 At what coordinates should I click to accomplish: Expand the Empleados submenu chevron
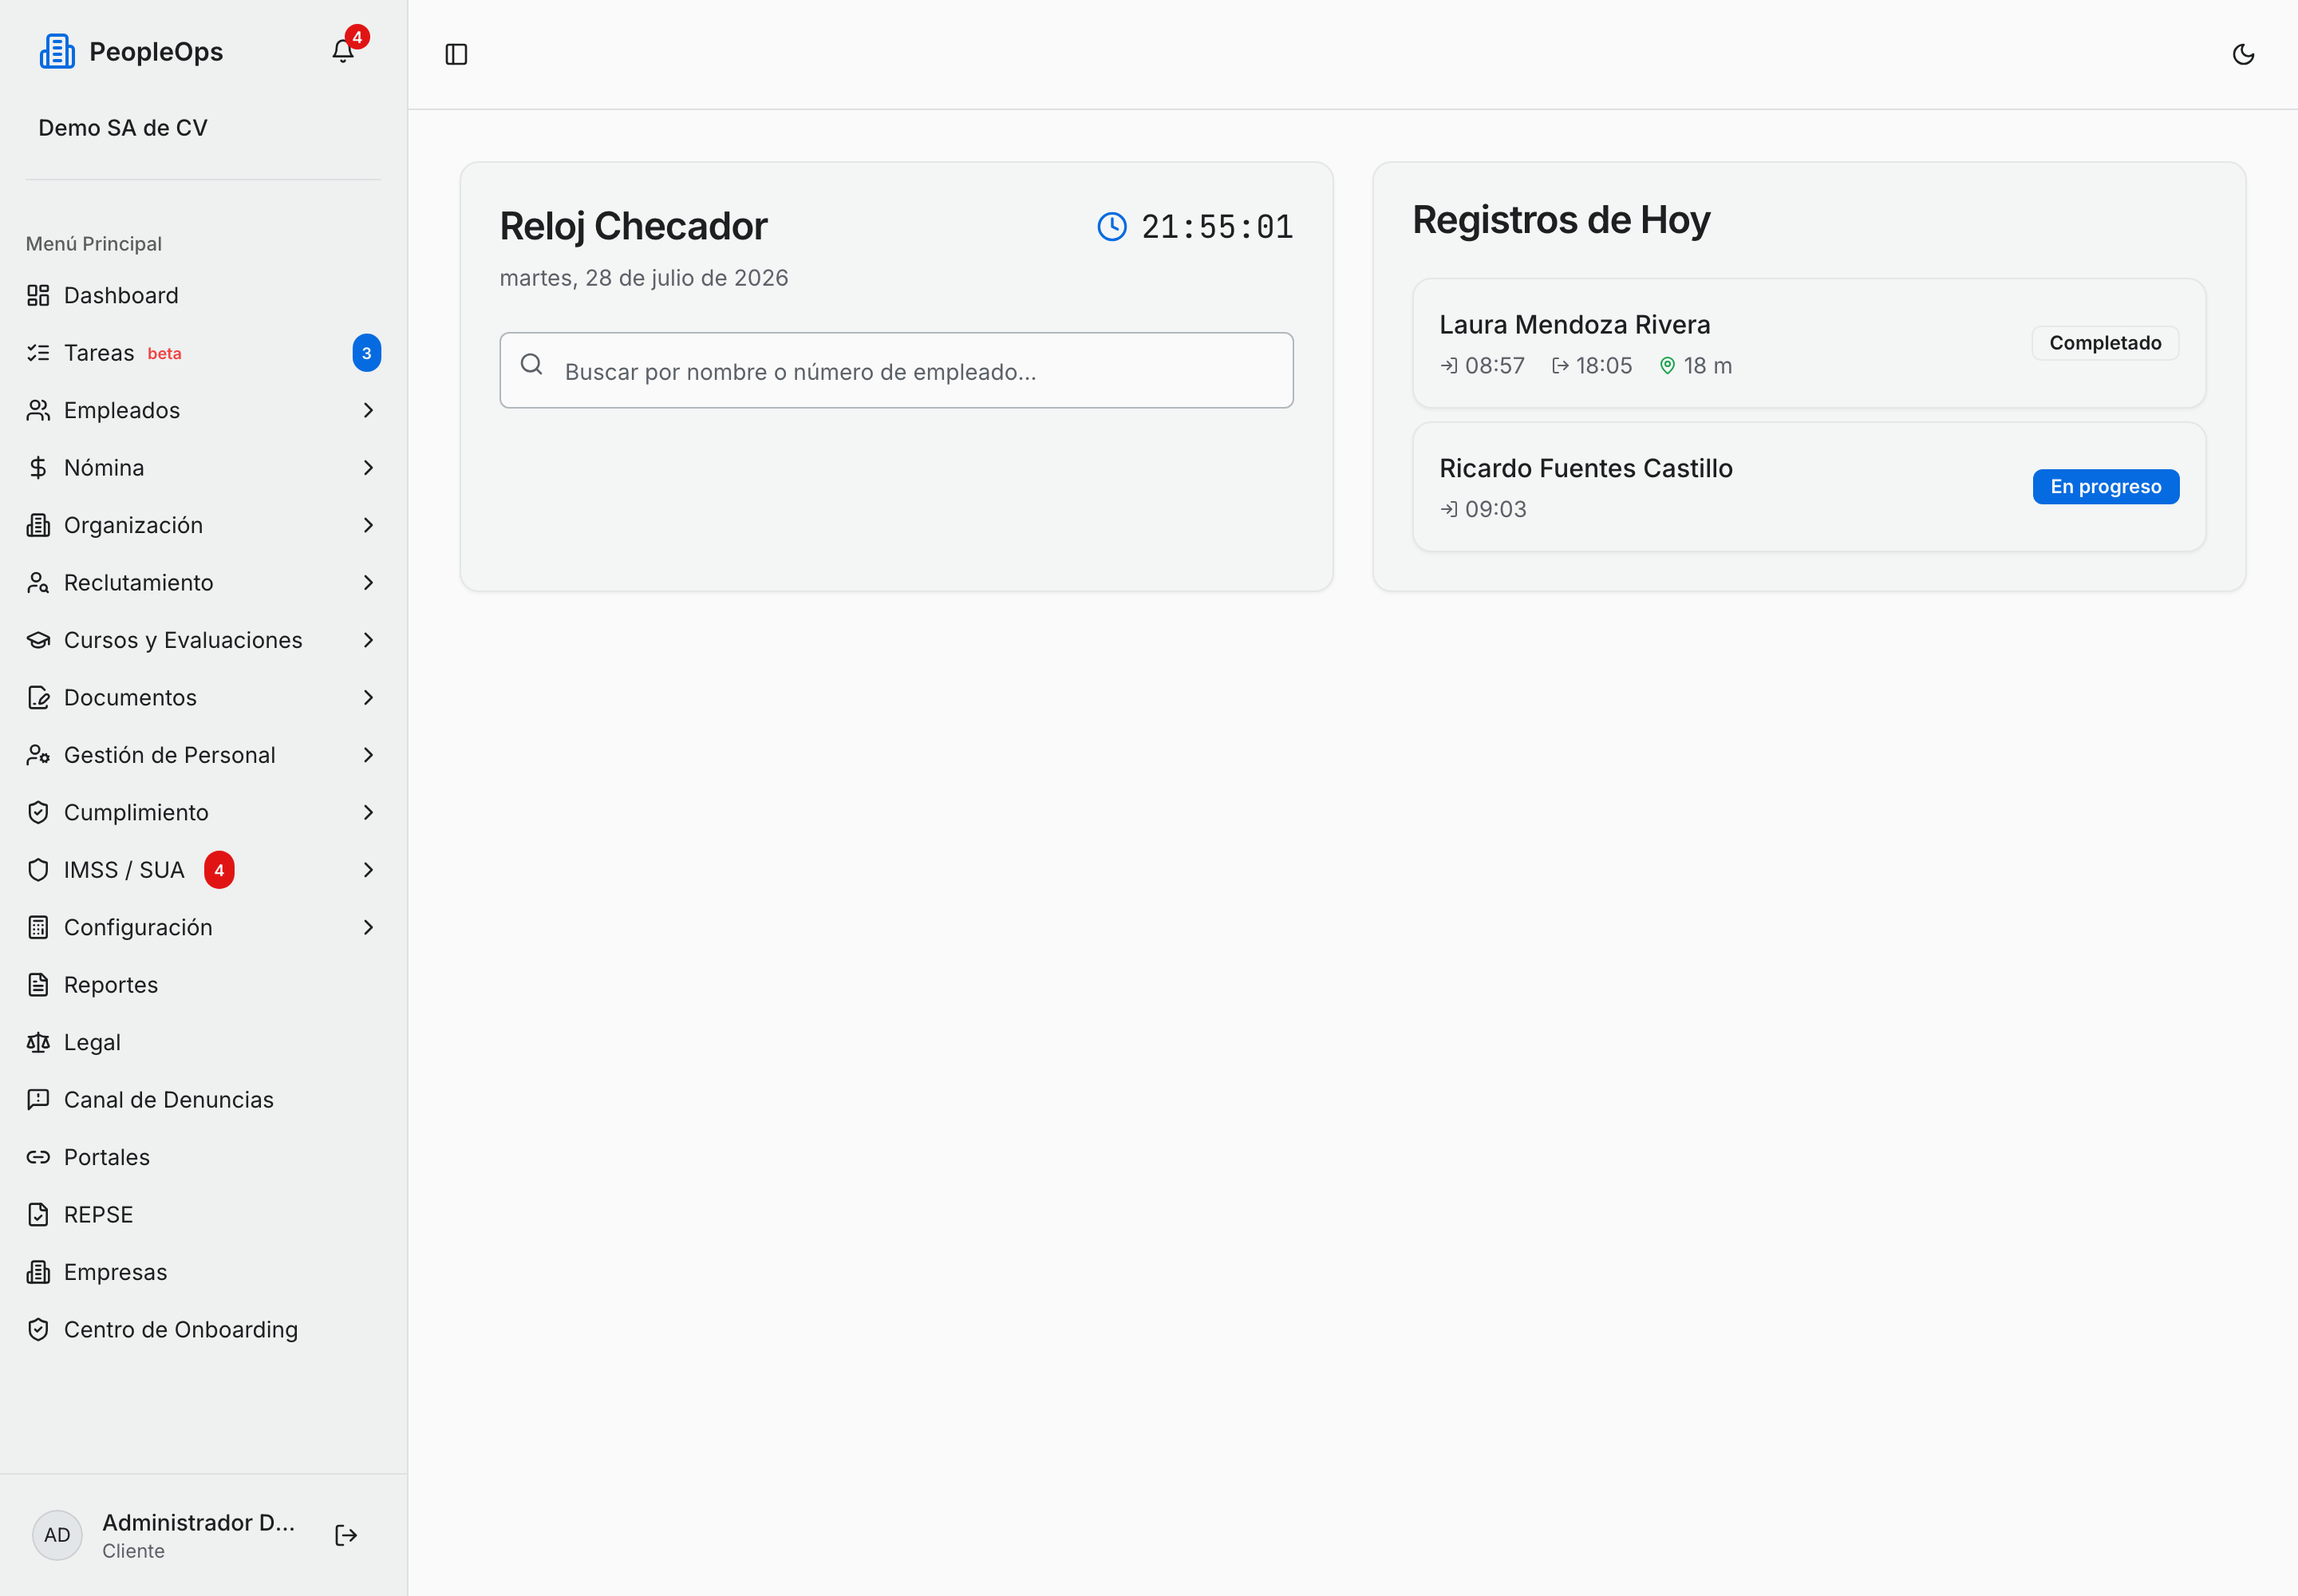coord(368,410)
